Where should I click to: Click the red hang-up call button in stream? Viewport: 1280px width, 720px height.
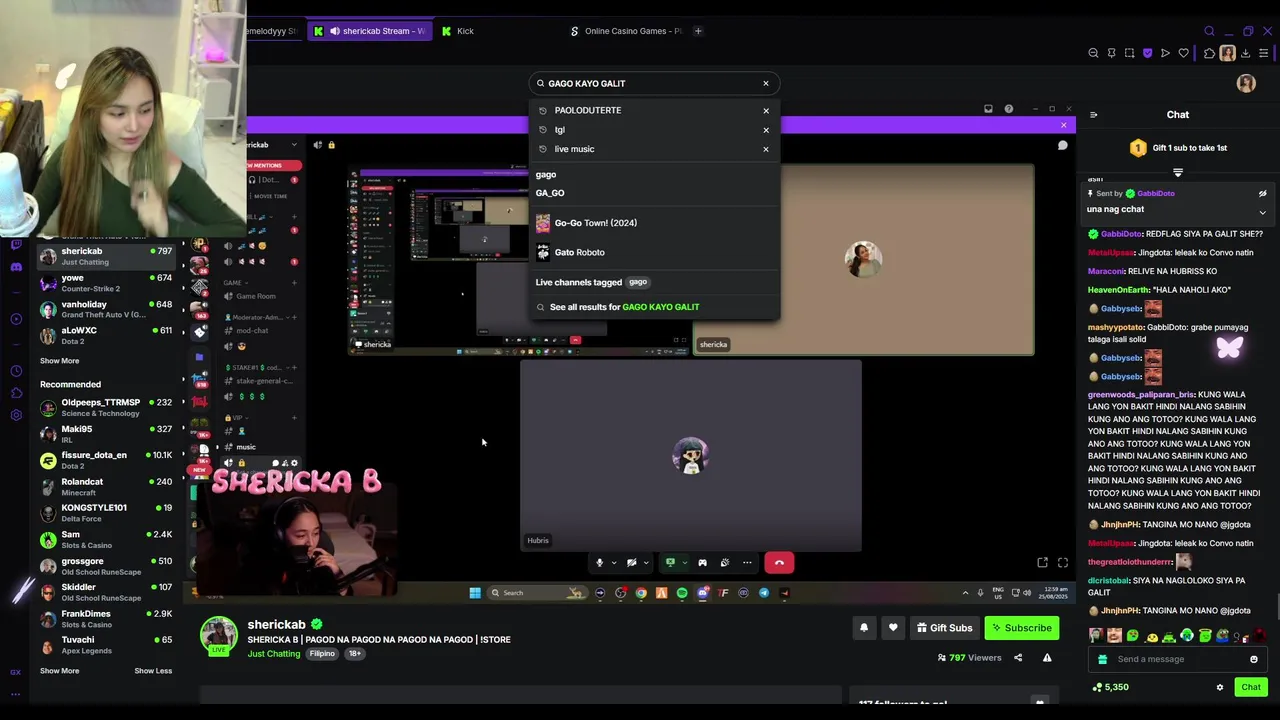[x=779, y=563]
